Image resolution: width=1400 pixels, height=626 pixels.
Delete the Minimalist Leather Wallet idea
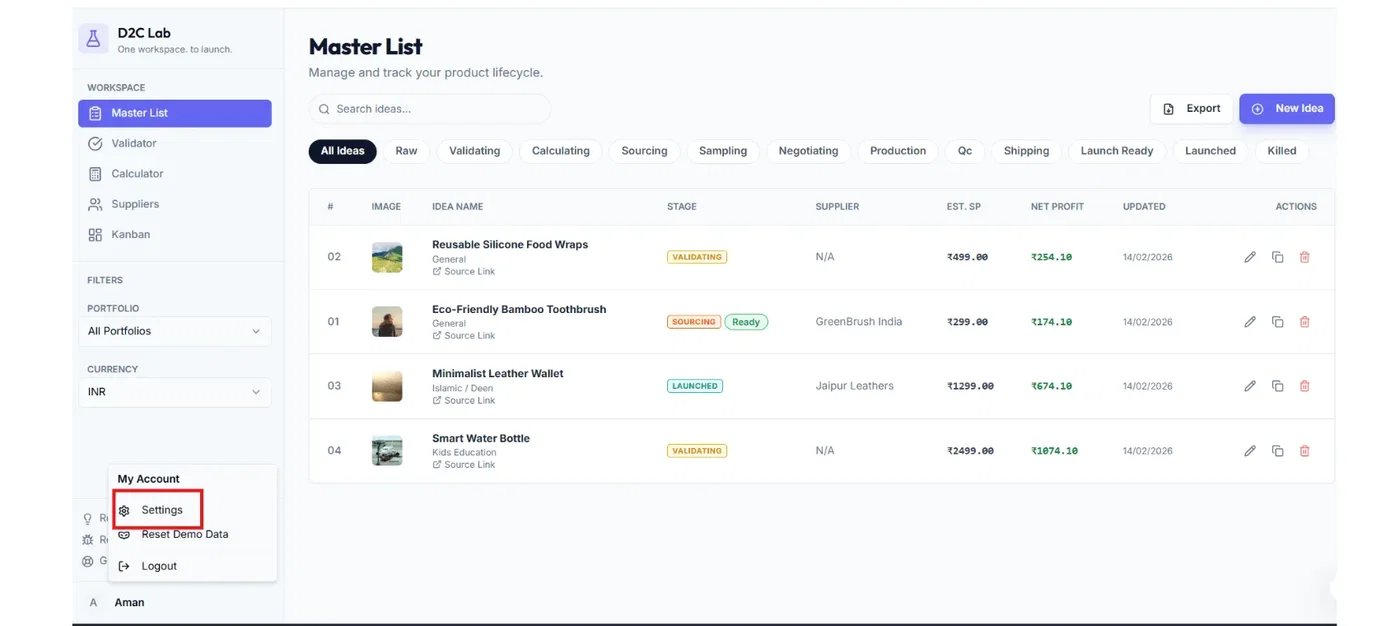tap(1304, 386)
